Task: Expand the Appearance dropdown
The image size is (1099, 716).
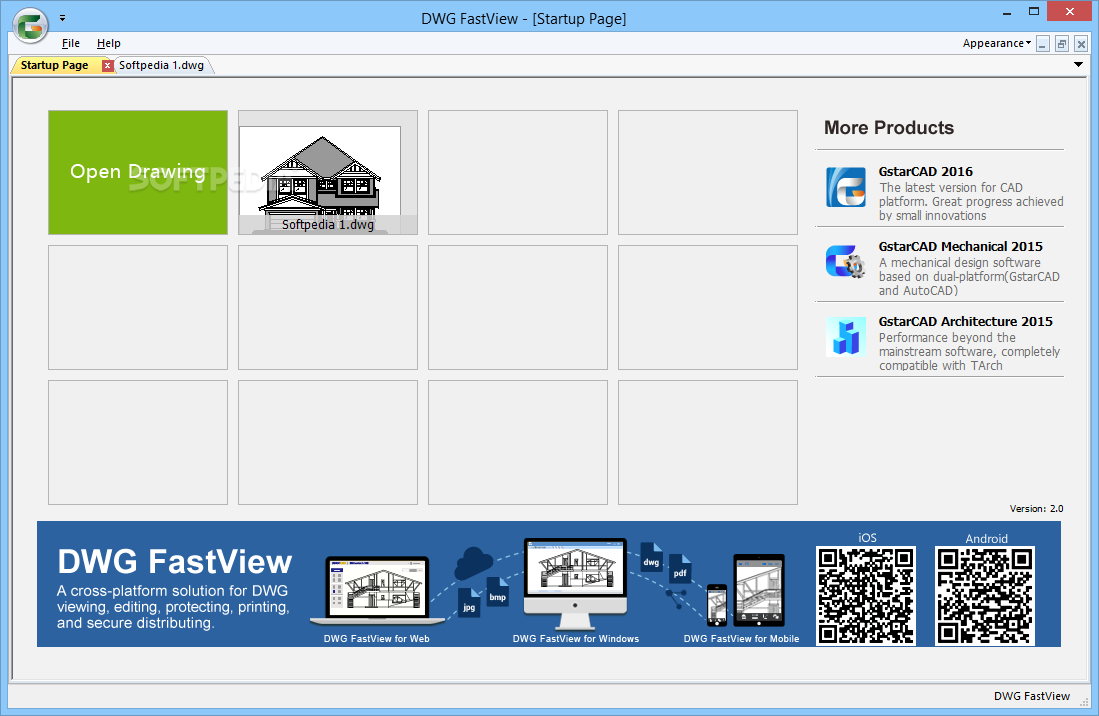Action: [x=997, y=43]
